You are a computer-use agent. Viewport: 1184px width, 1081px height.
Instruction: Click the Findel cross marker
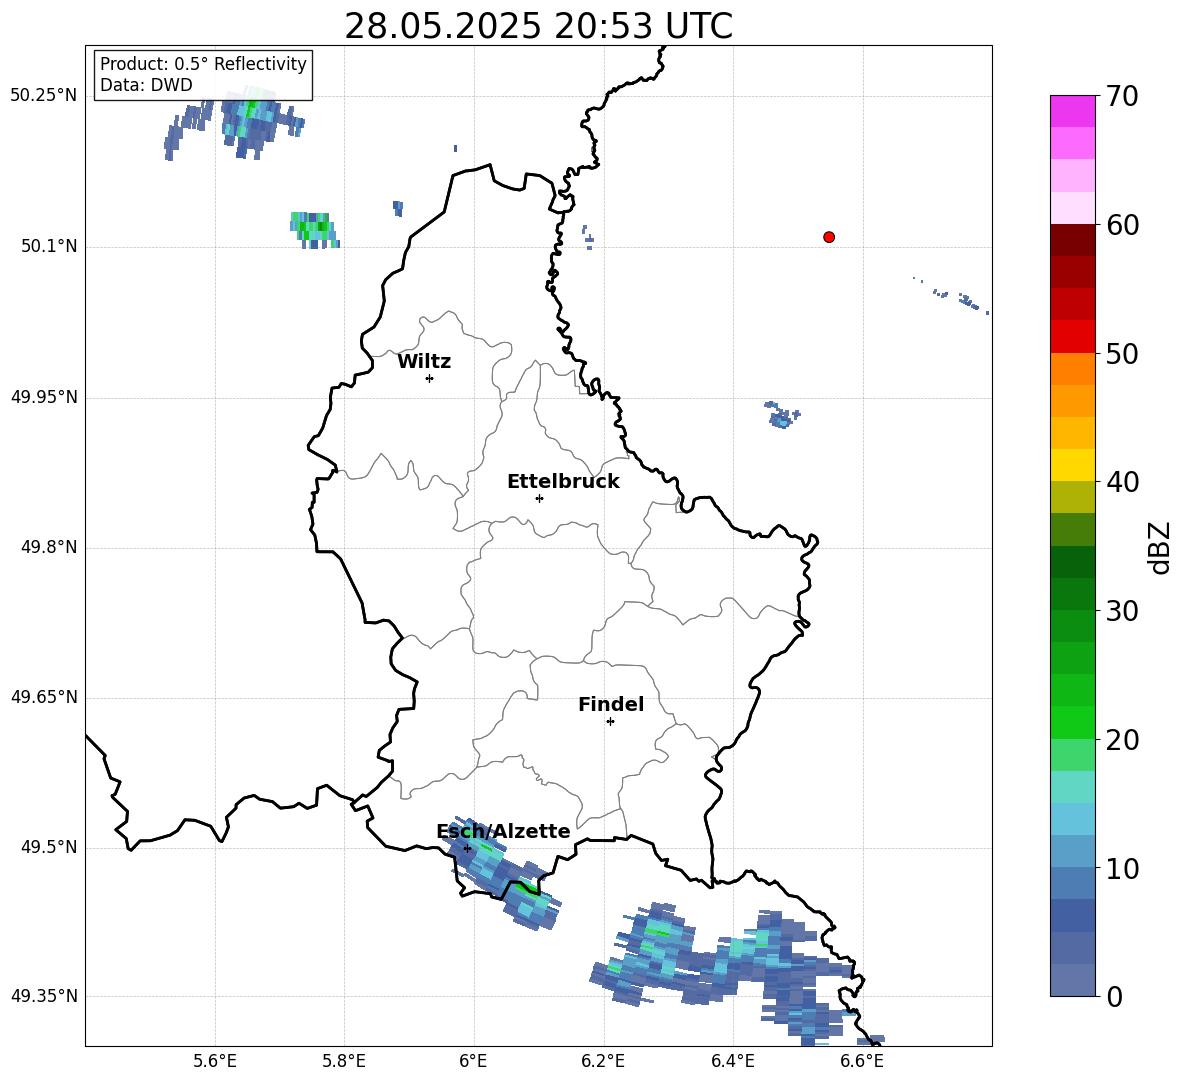tap(610, 722)
